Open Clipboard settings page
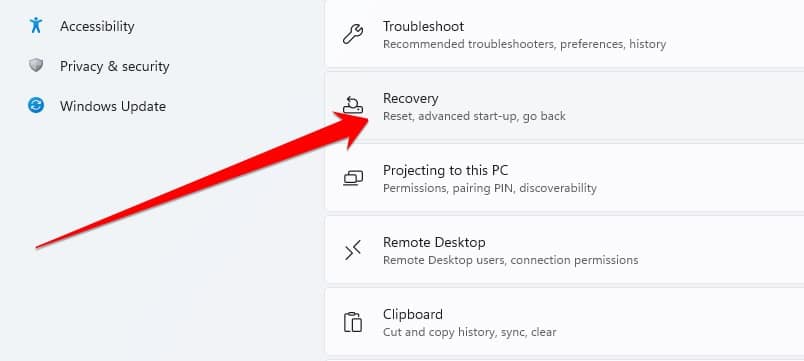The width and height of the screenshot is (804, 361). pos(564,321)
